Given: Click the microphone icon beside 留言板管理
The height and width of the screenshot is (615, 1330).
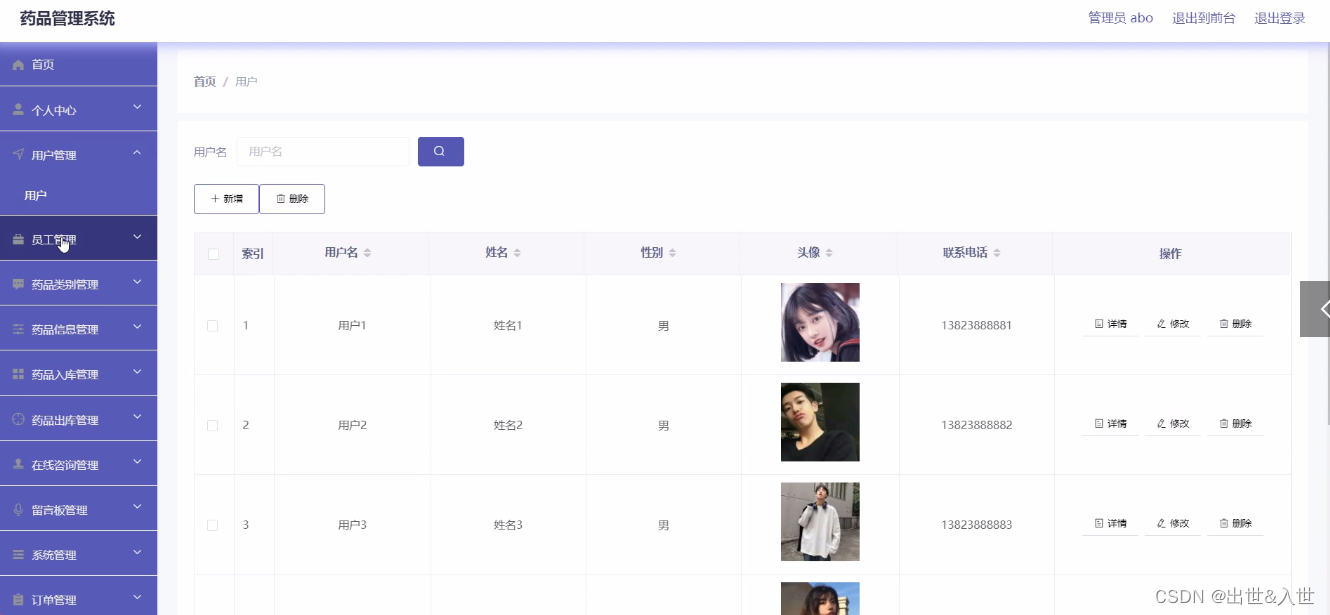Looking at the screenshot, I should pyautogui.click(x=18, y=510).
